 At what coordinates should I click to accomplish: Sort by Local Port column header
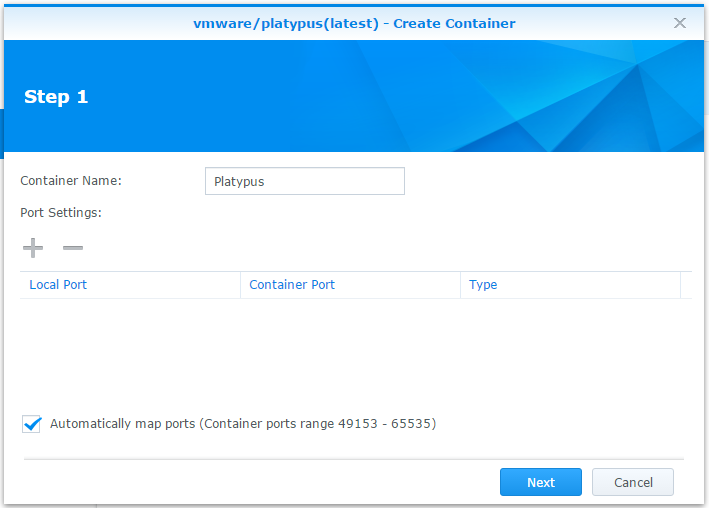click(58, 285)
